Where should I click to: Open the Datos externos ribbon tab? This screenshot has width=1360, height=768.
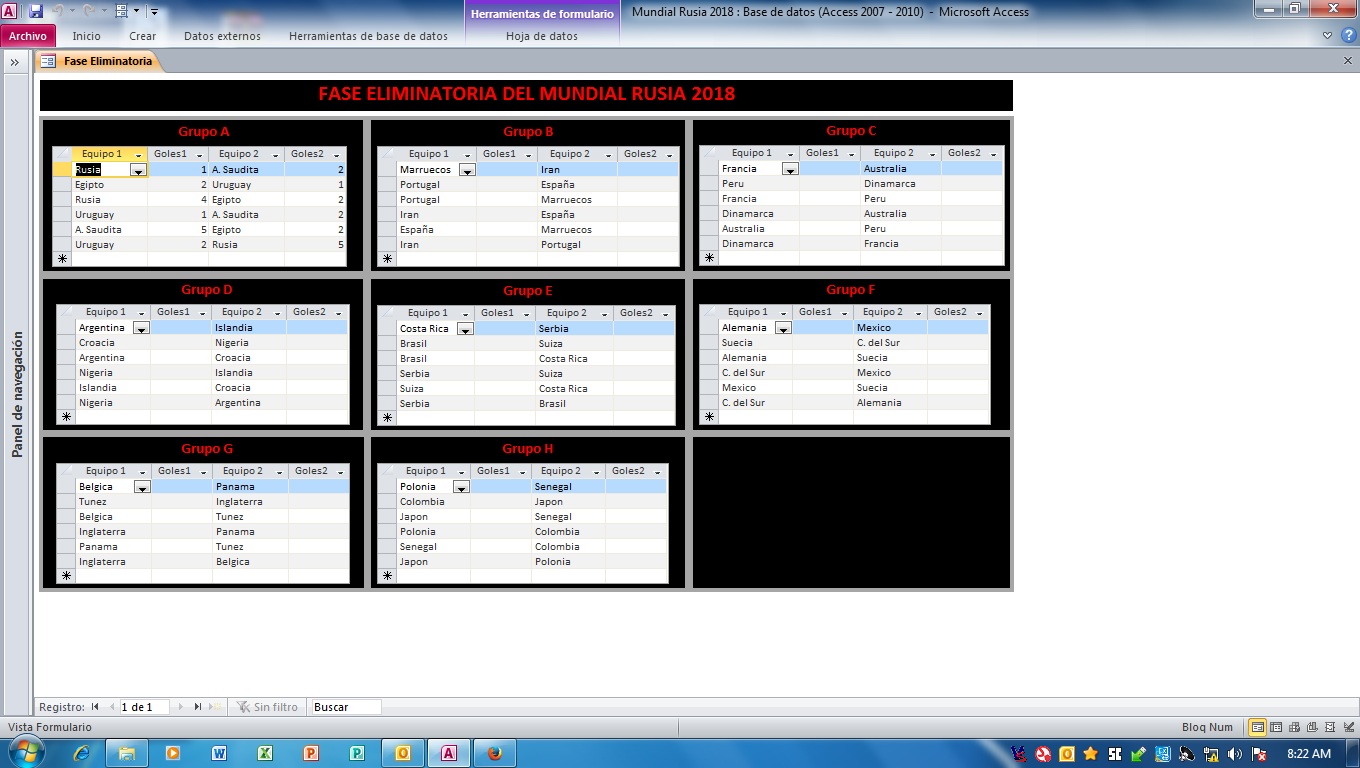(222, 36)
